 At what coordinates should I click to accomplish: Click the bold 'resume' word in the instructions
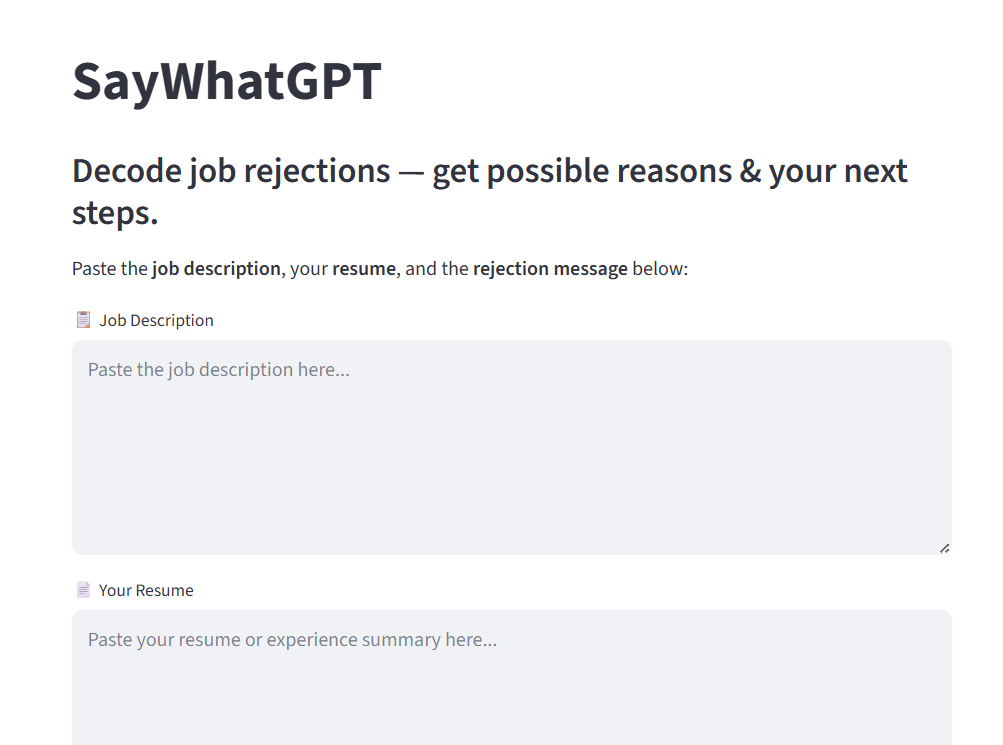click(362, 268)
